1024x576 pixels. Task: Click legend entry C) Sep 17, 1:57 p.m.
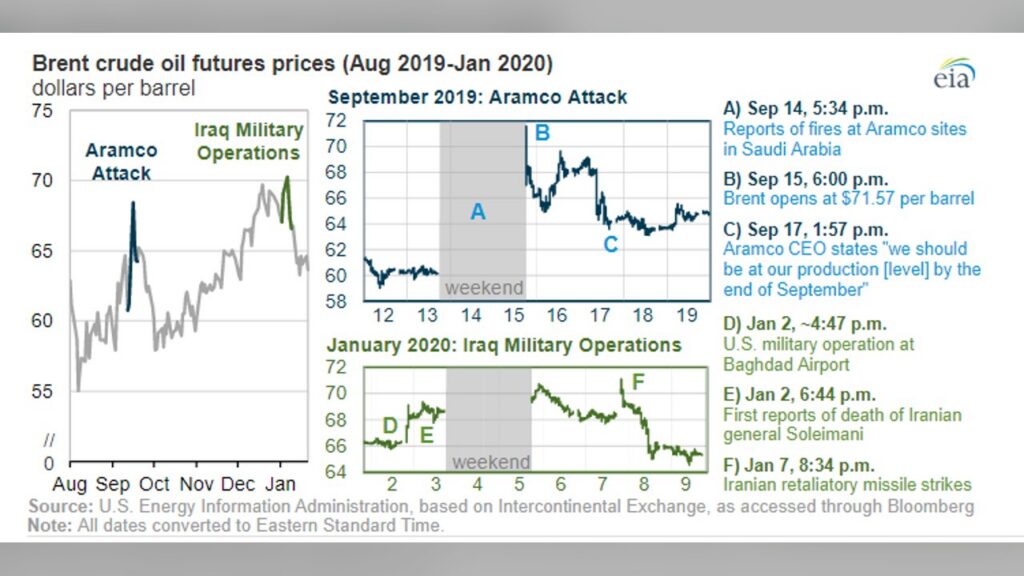[x=805, y=230]
